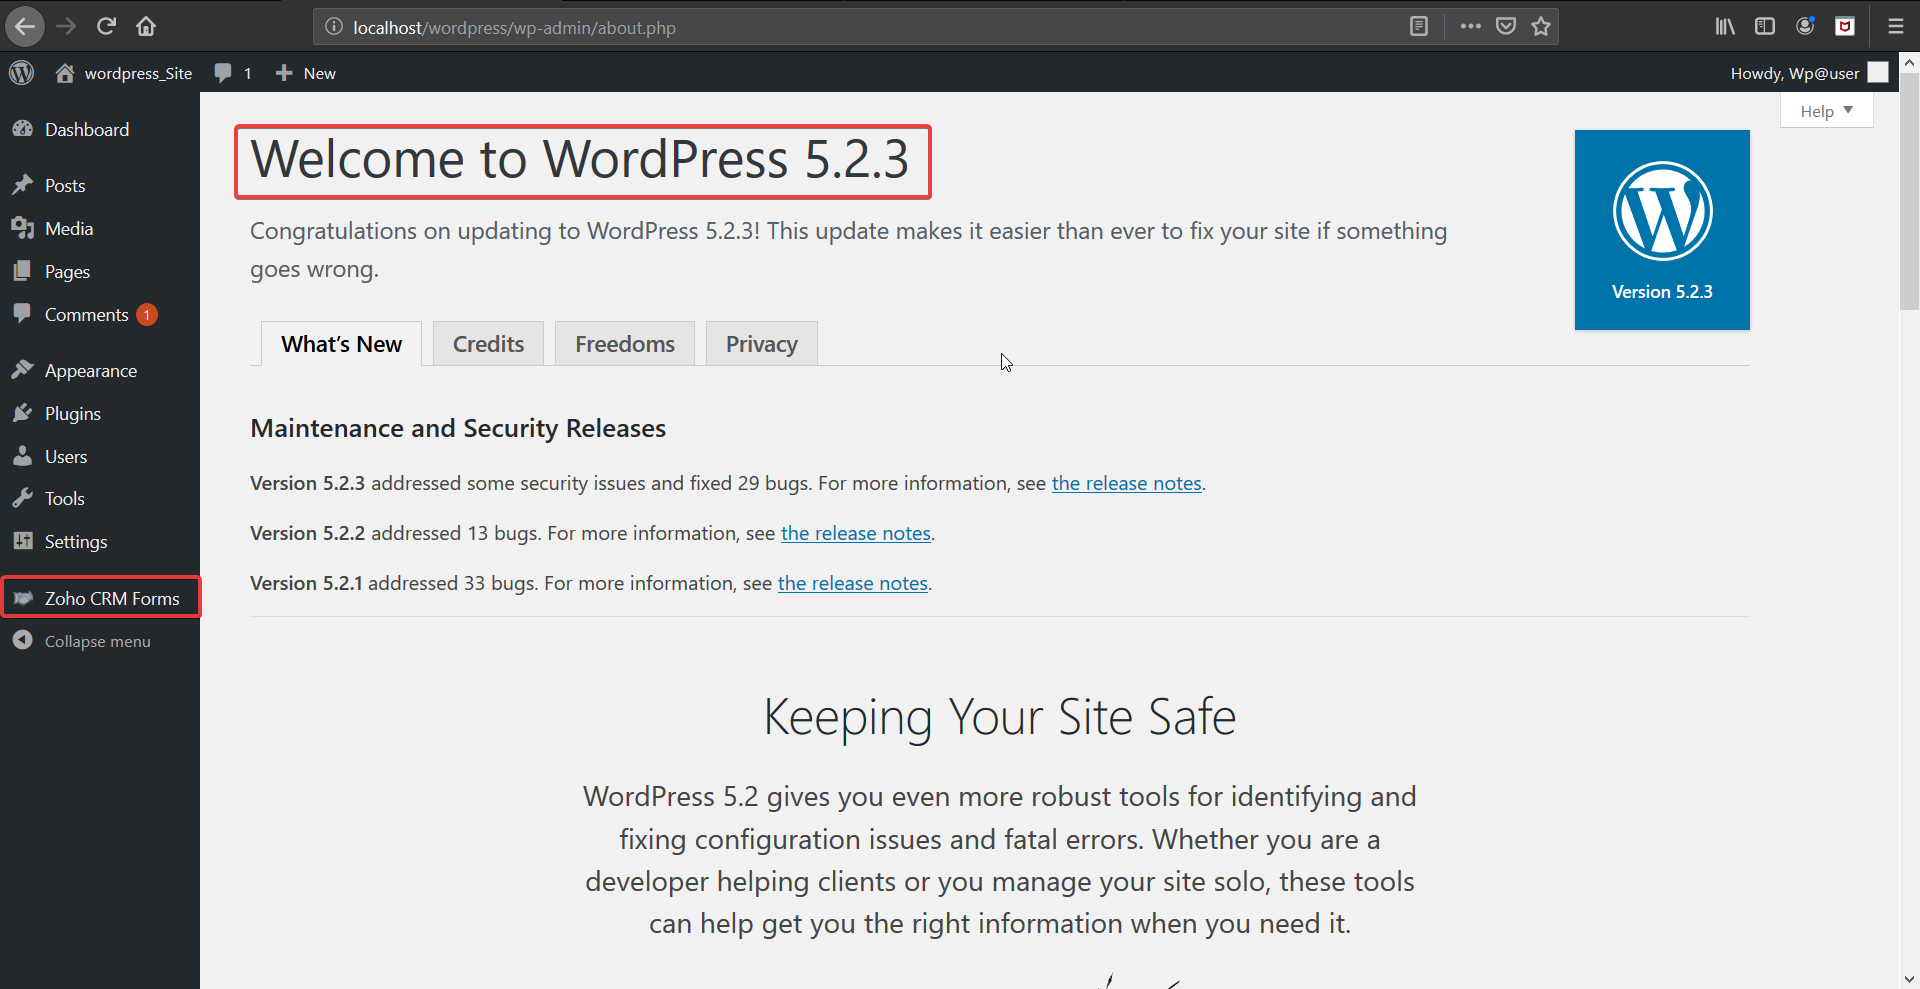Click the scrollbar up arrow
1920x989 pixels.
pos(1909,63)
